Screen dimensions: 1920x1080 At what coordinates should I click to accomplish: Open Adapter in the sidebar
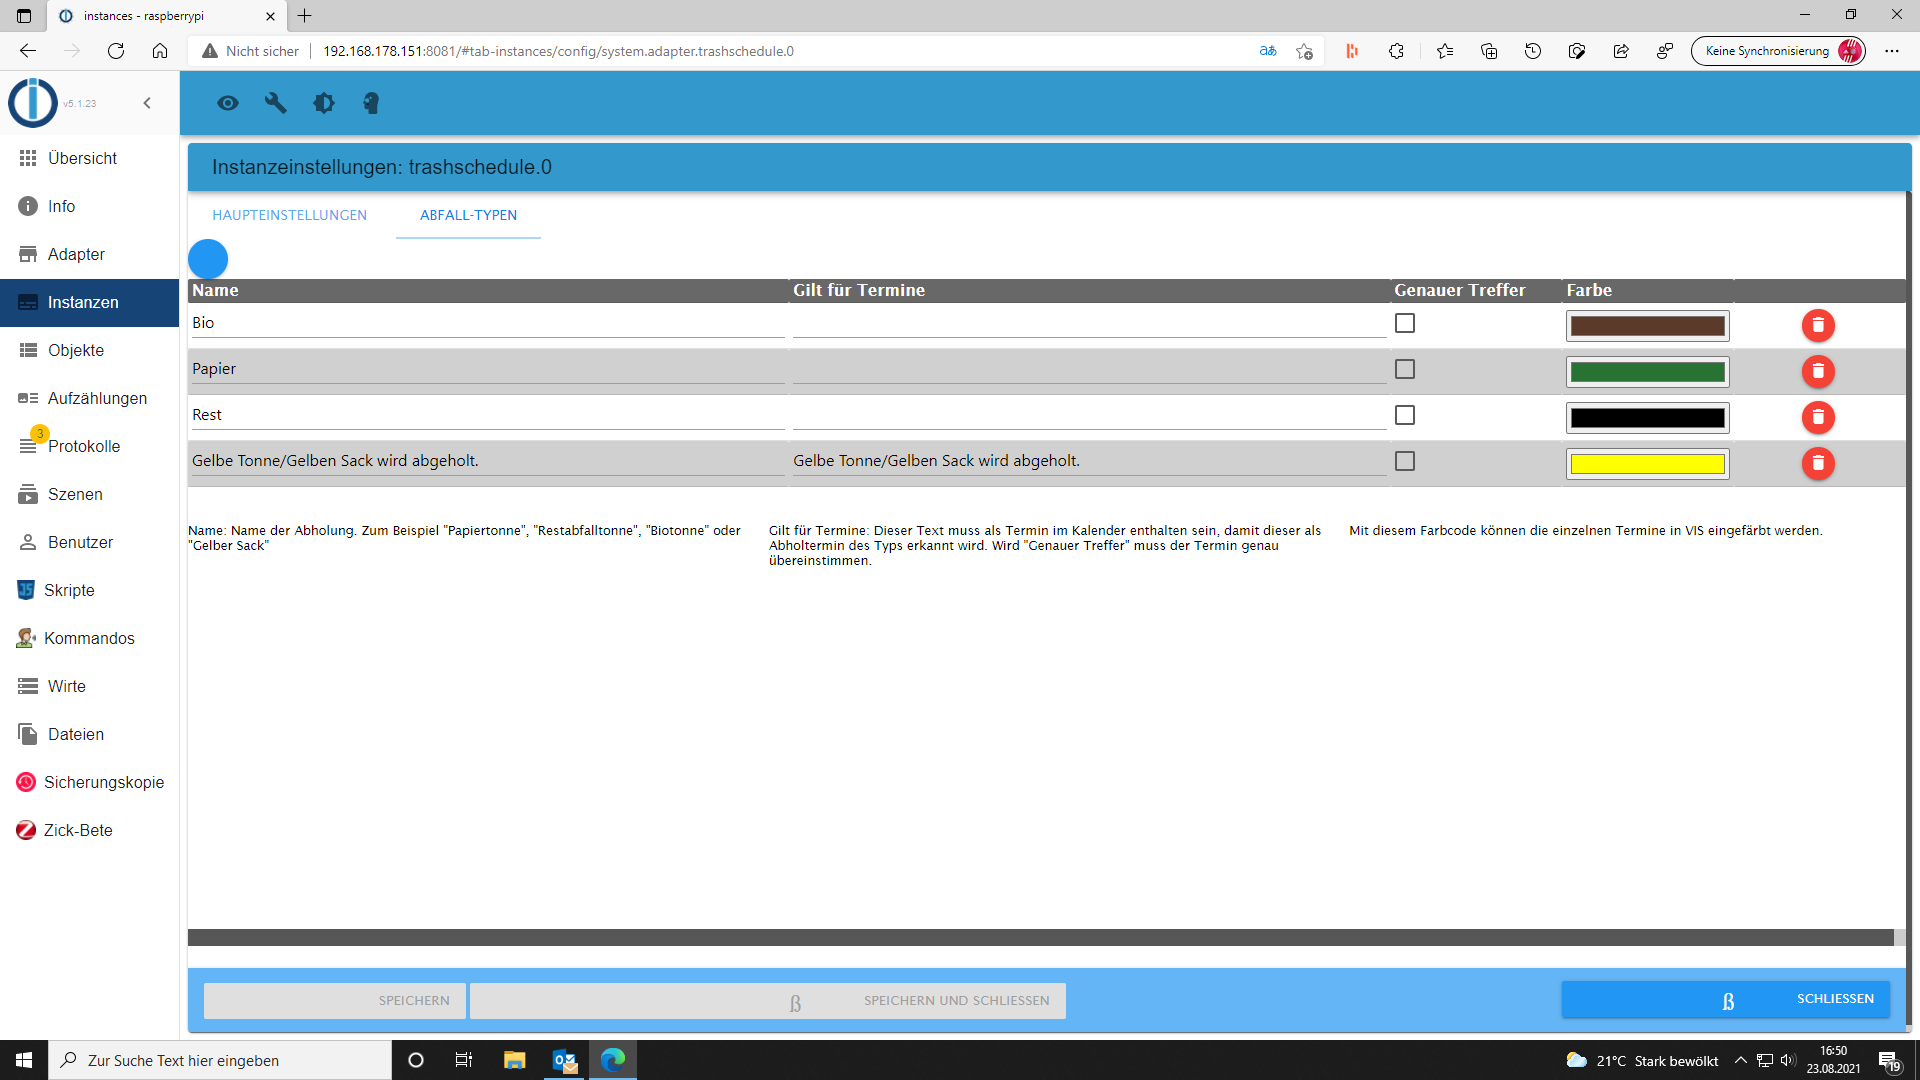click(76, 254)
